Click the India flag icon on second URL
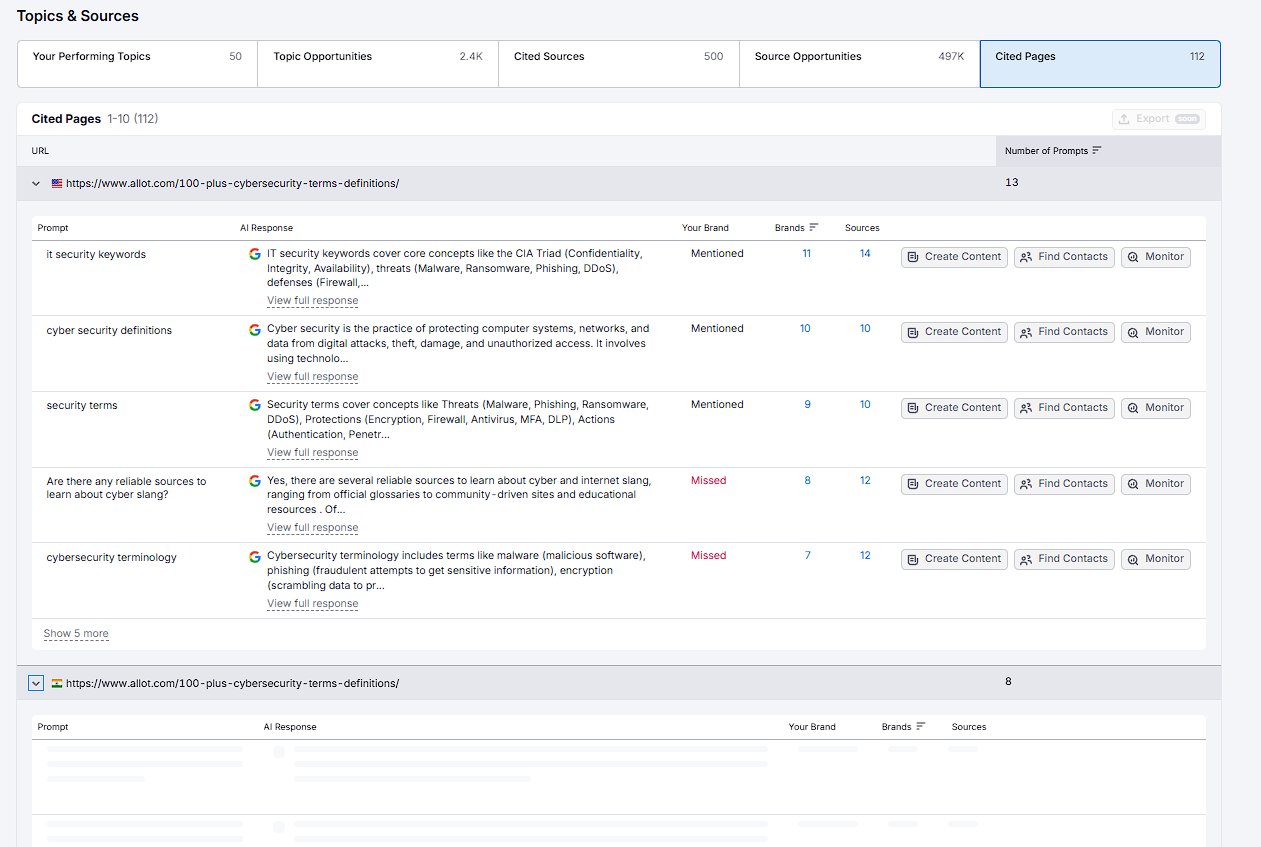This screenshot has width=1261, height=847. click(57, 683)
